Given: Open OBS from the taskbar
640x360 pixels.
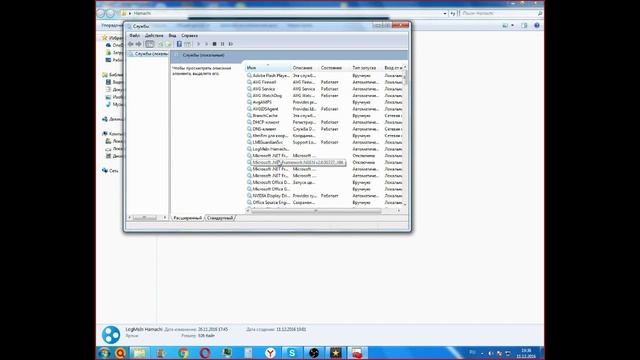Looking at the screenshot, I should click(x=313, y=353).
